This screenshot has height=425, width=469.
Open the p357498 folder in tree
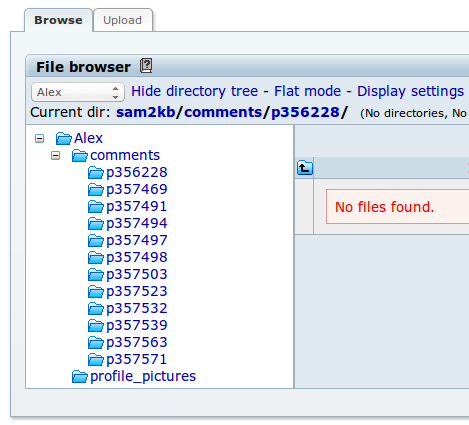click(x=137, y=257)
